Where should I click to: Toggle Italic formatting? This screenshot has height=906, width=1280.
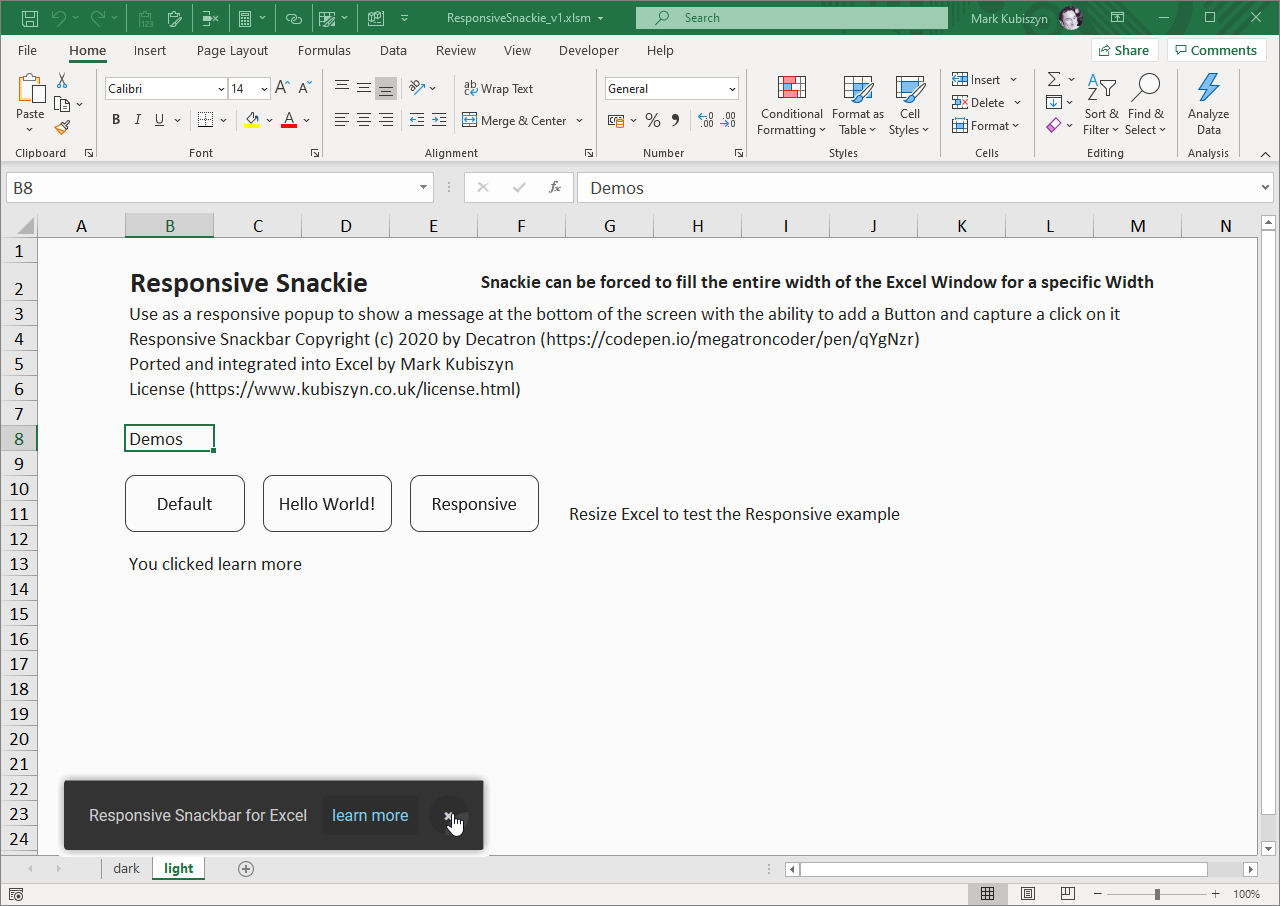pos(138,120)
